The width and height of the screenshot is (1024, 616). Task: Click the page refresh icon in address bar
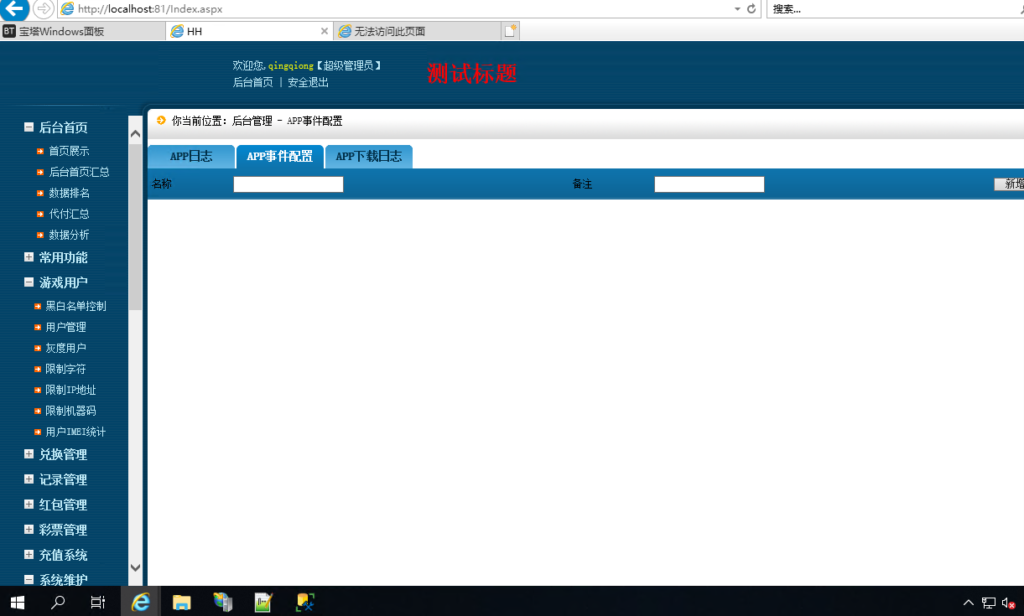click(751, 9)
